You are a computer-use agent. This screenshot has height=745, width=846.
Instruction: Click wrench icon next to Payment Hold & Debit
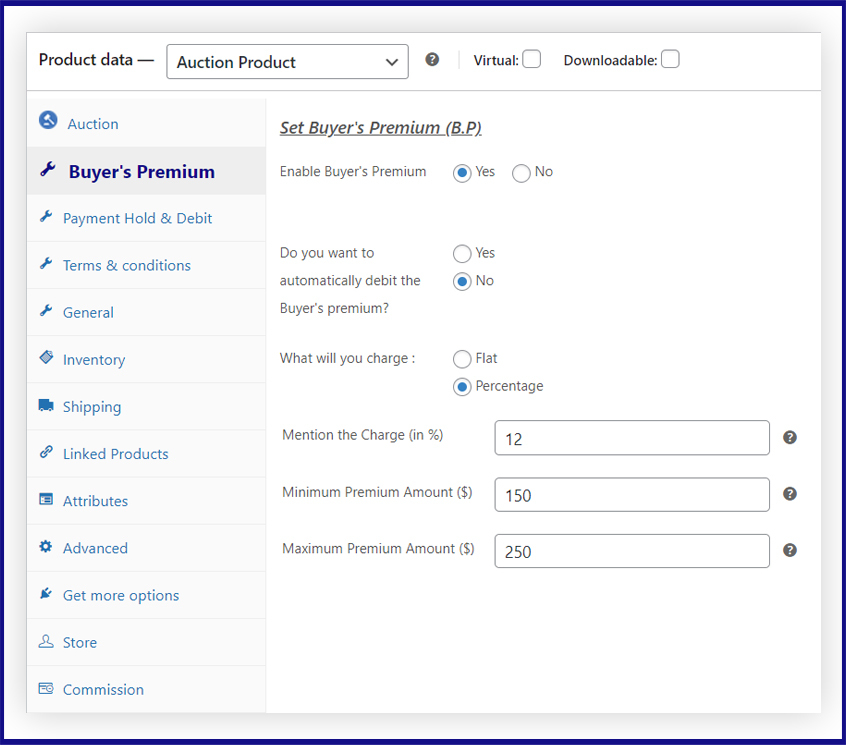click(x=46, y=216)
